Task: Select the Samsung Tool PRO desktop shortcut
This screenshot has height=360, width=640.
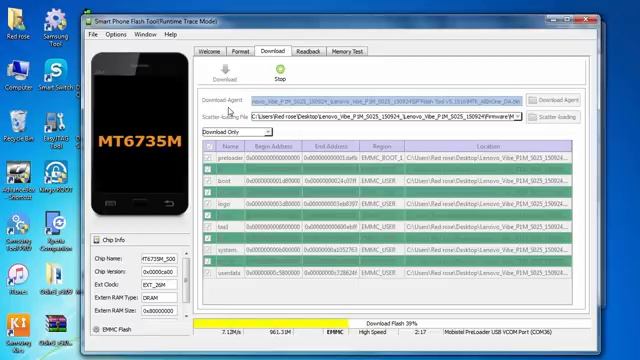Action: (18, 232)
